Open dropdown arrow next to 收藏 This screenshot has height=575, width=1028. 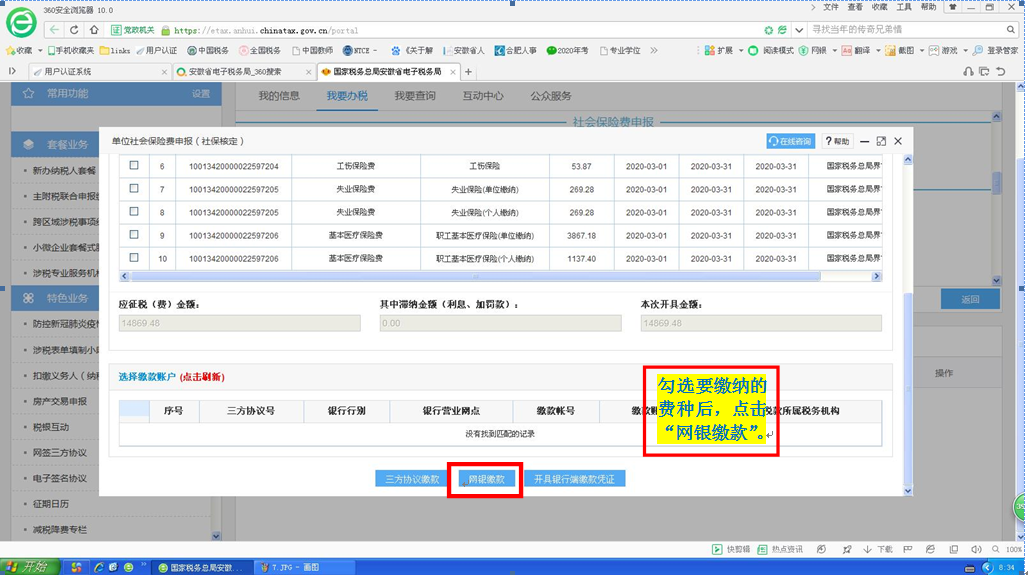[39, 50]
